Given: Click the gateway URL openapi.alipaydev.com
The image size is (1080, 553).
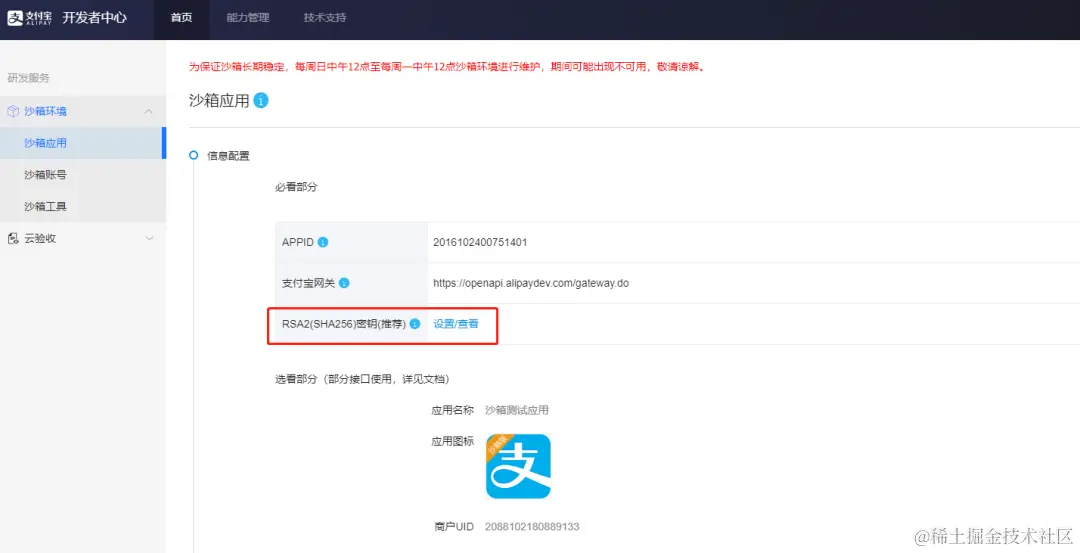Looking at the screenshot, I should [531, 283].
